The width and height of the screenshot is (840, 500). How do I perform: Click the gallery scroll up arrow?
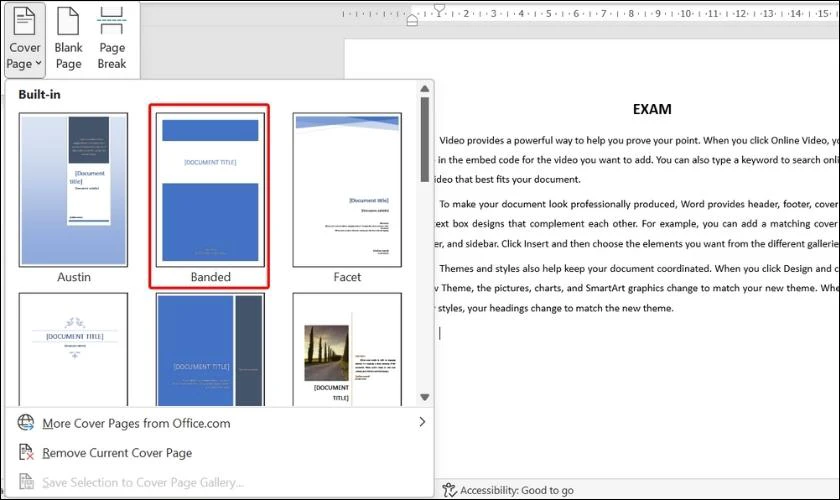[425, 88]
